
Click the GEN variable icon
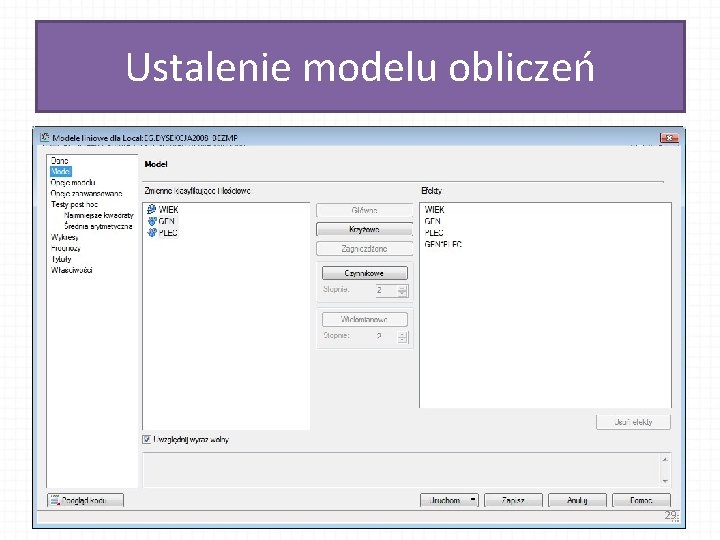tap(152, 221)
